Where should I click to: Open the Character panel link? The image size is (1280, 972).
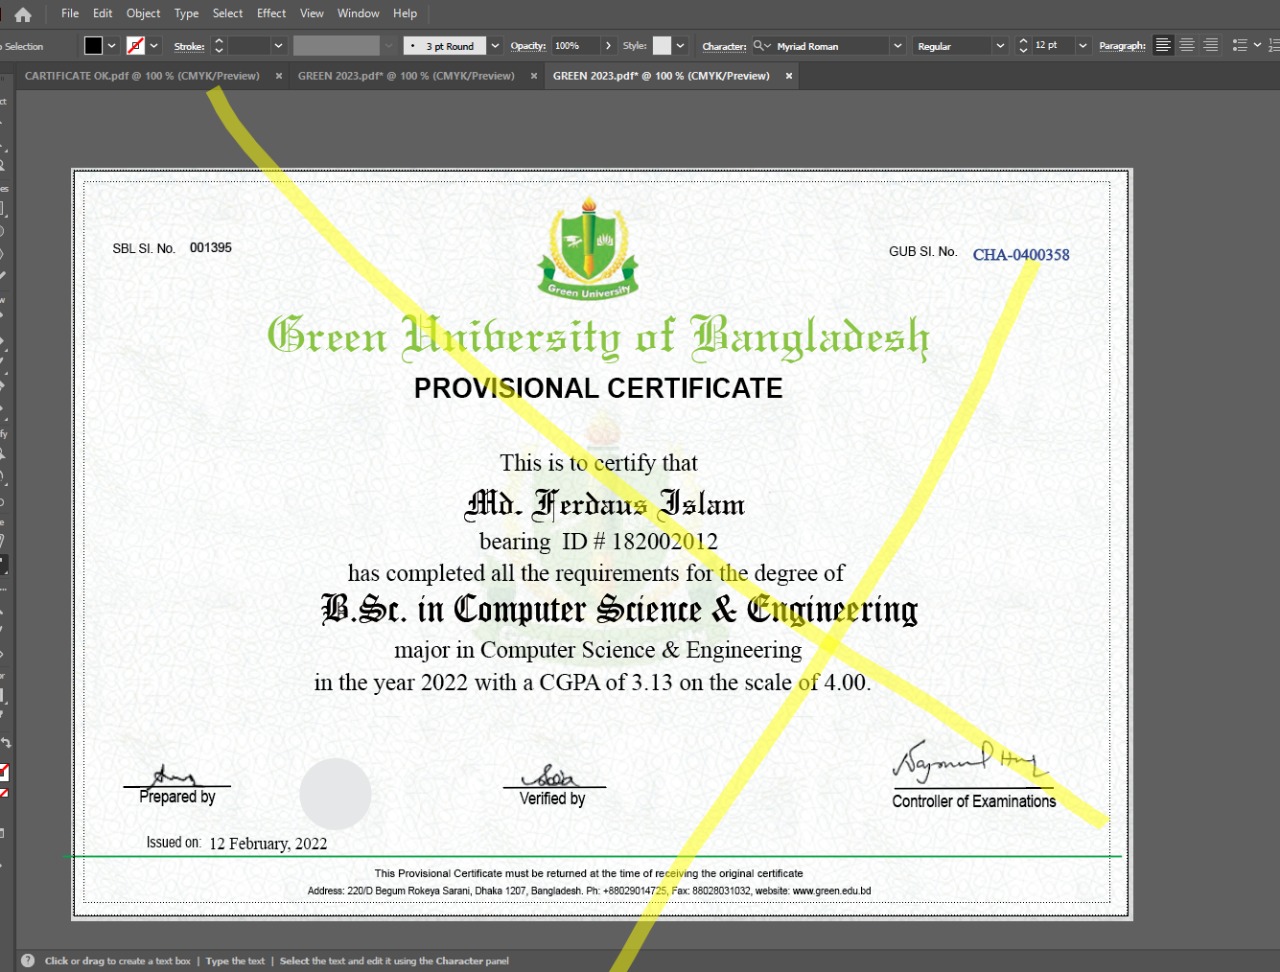pos(724,46)
